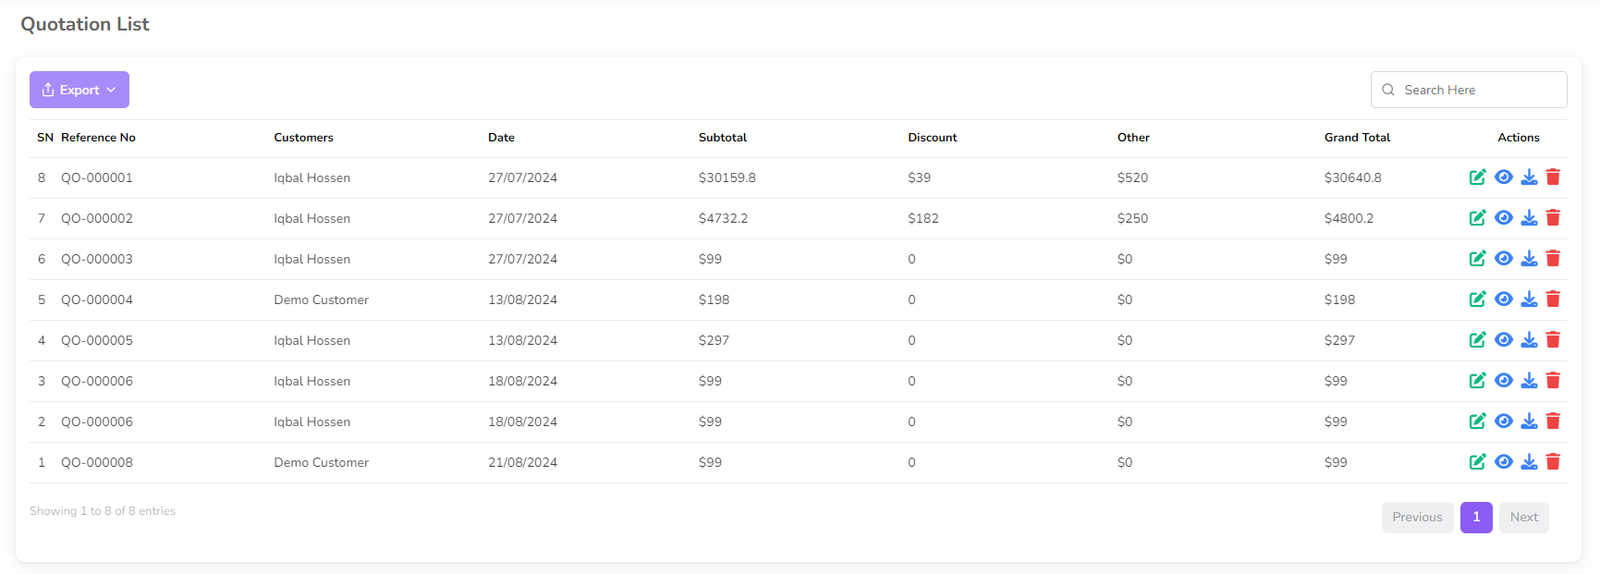Viewport: 1600px width, 574px height.
Task: View details of quotation QO-000004
Action: click(1503, 300)
